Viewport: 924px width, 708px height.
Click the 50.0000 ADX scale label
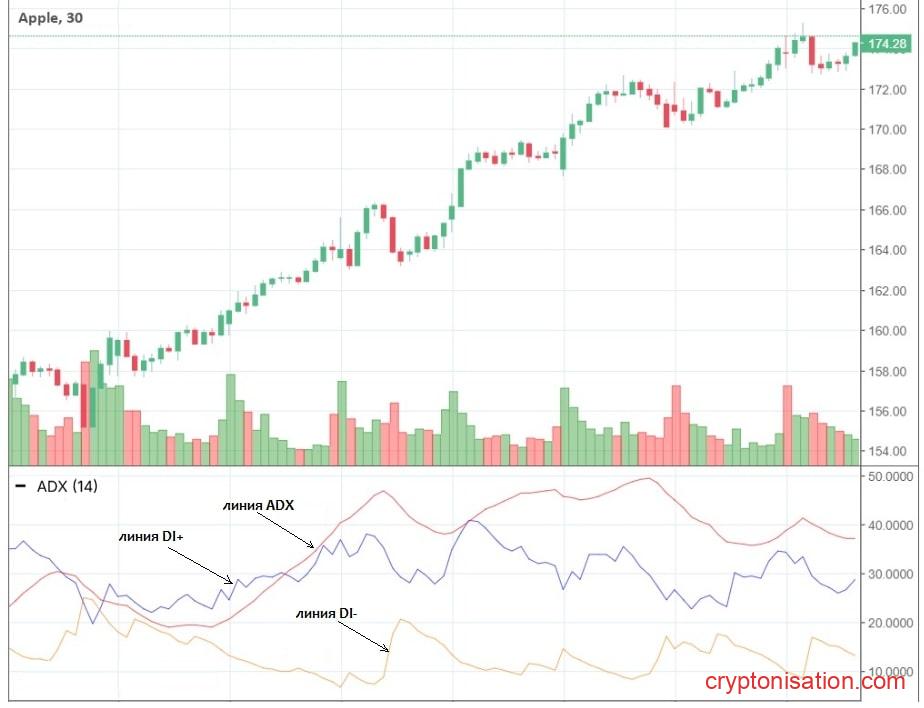[890, 476]
